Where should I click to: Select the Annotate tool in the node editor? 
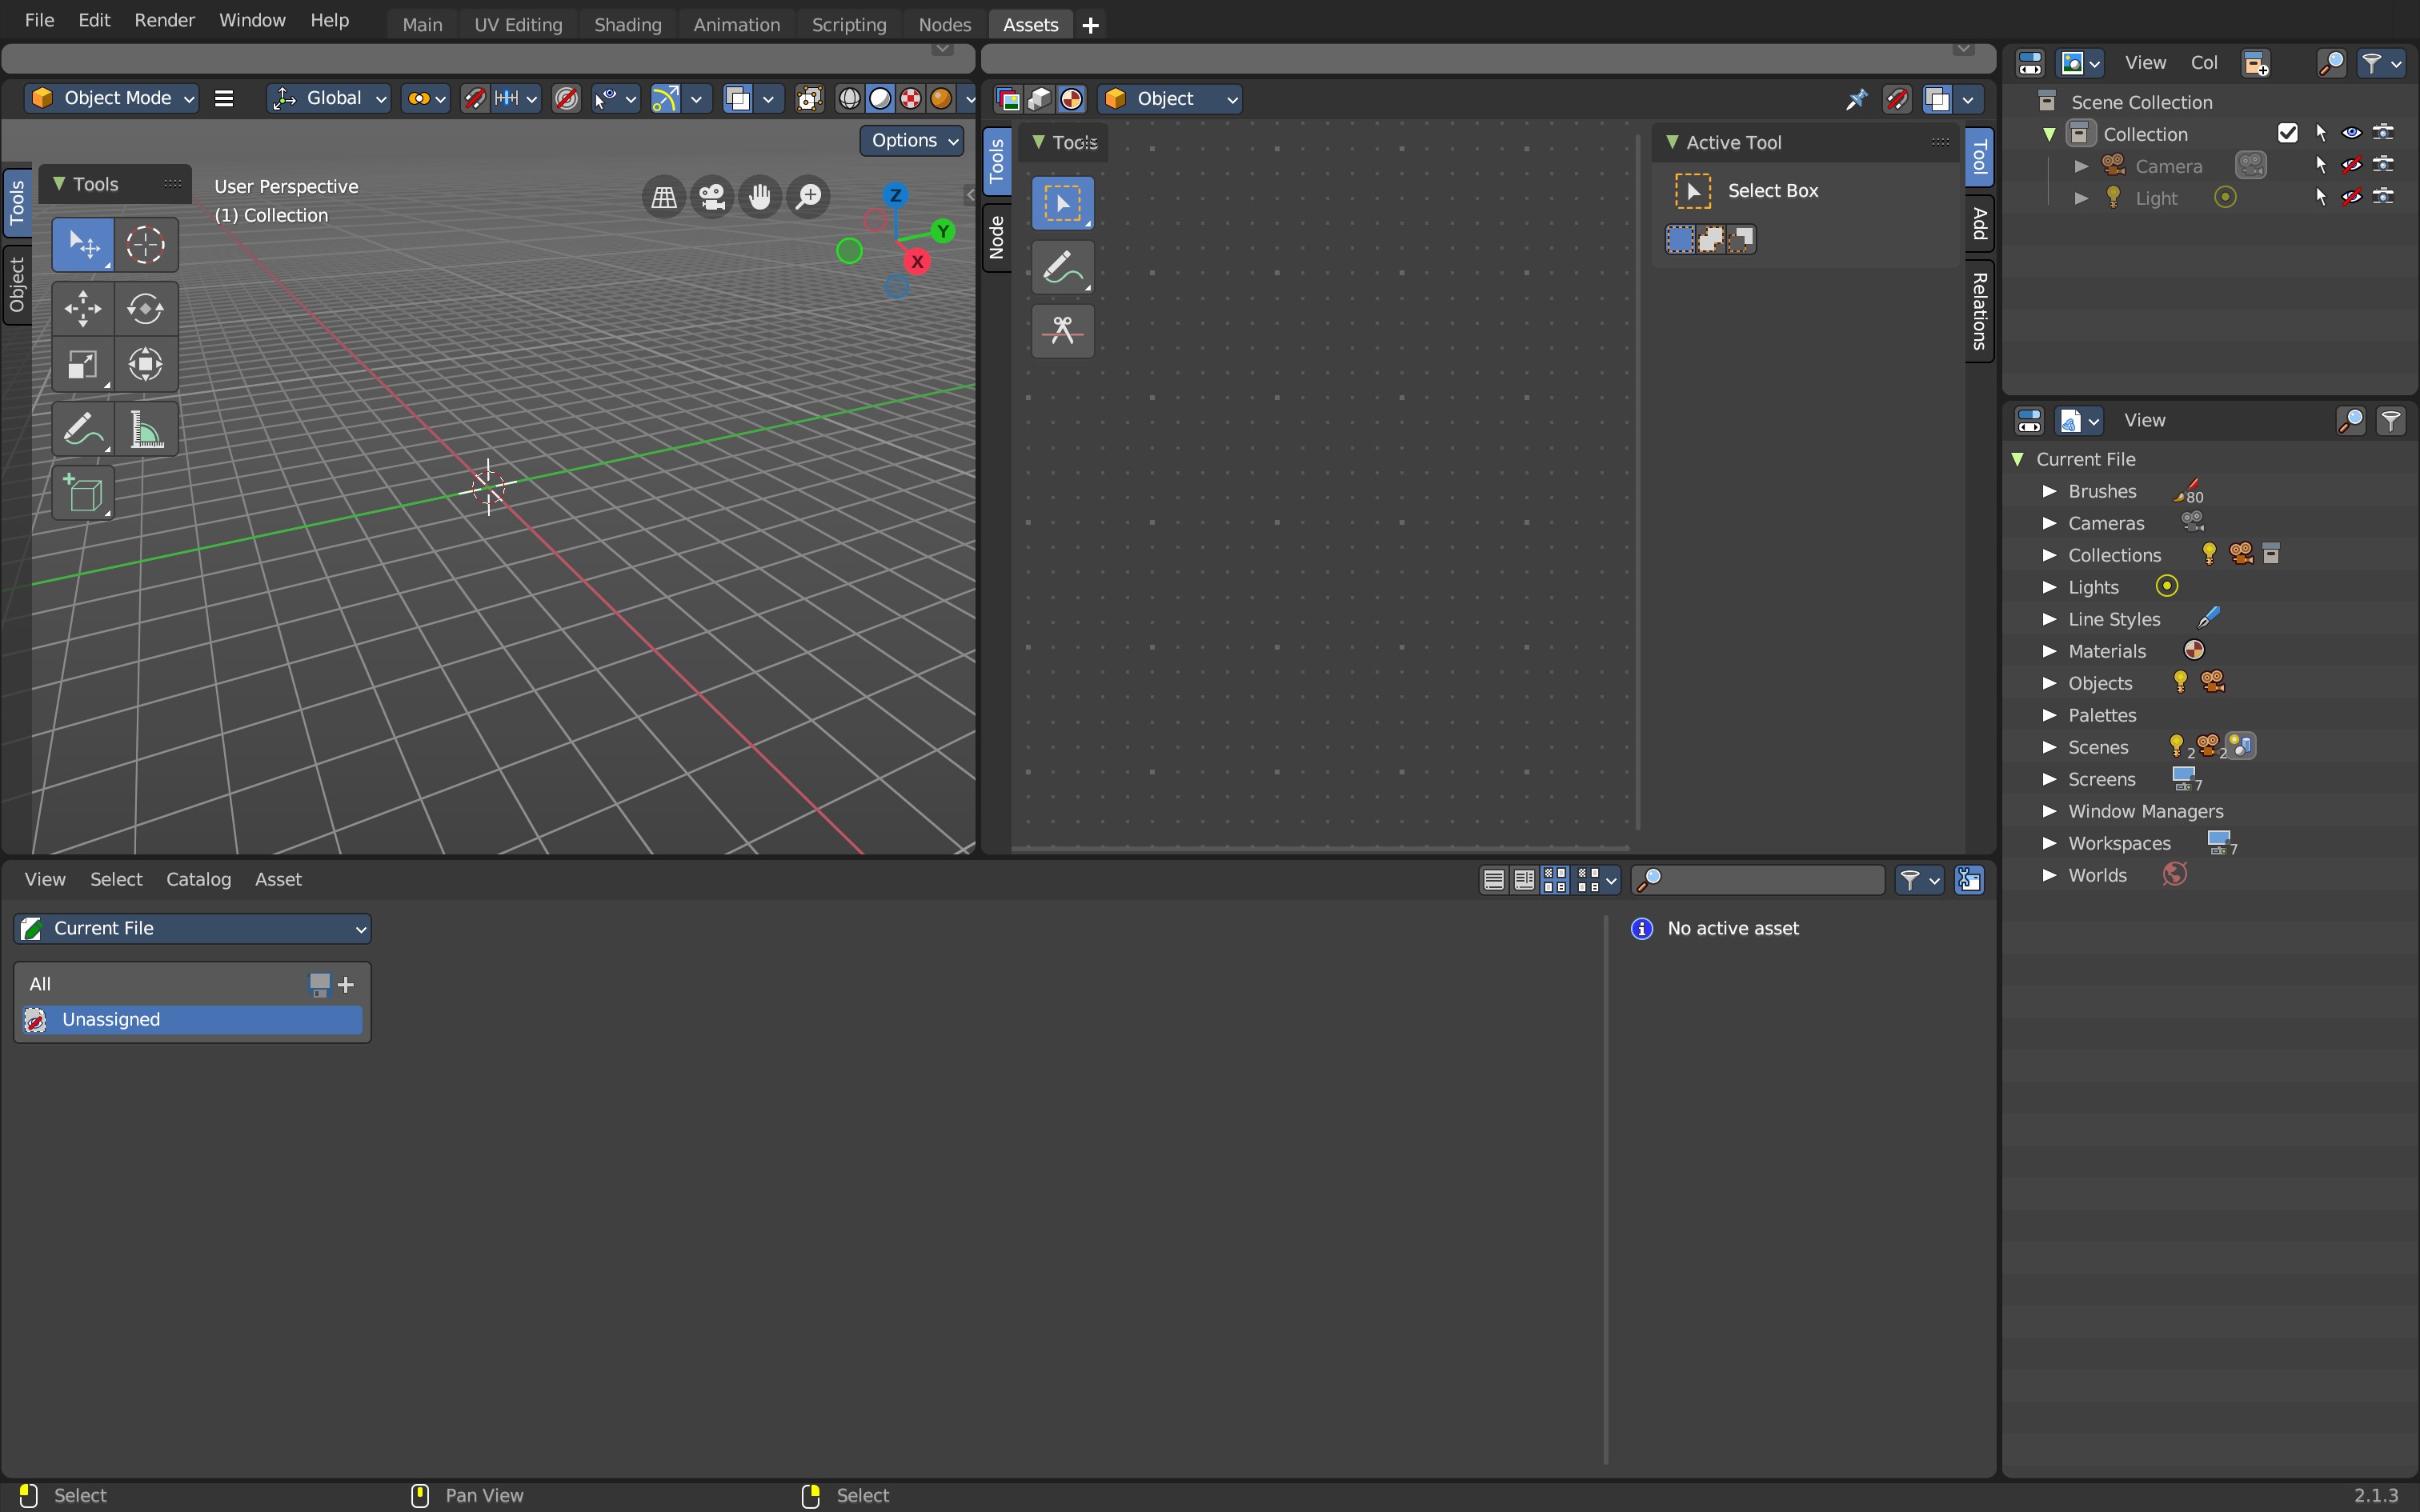(1062, 267)
